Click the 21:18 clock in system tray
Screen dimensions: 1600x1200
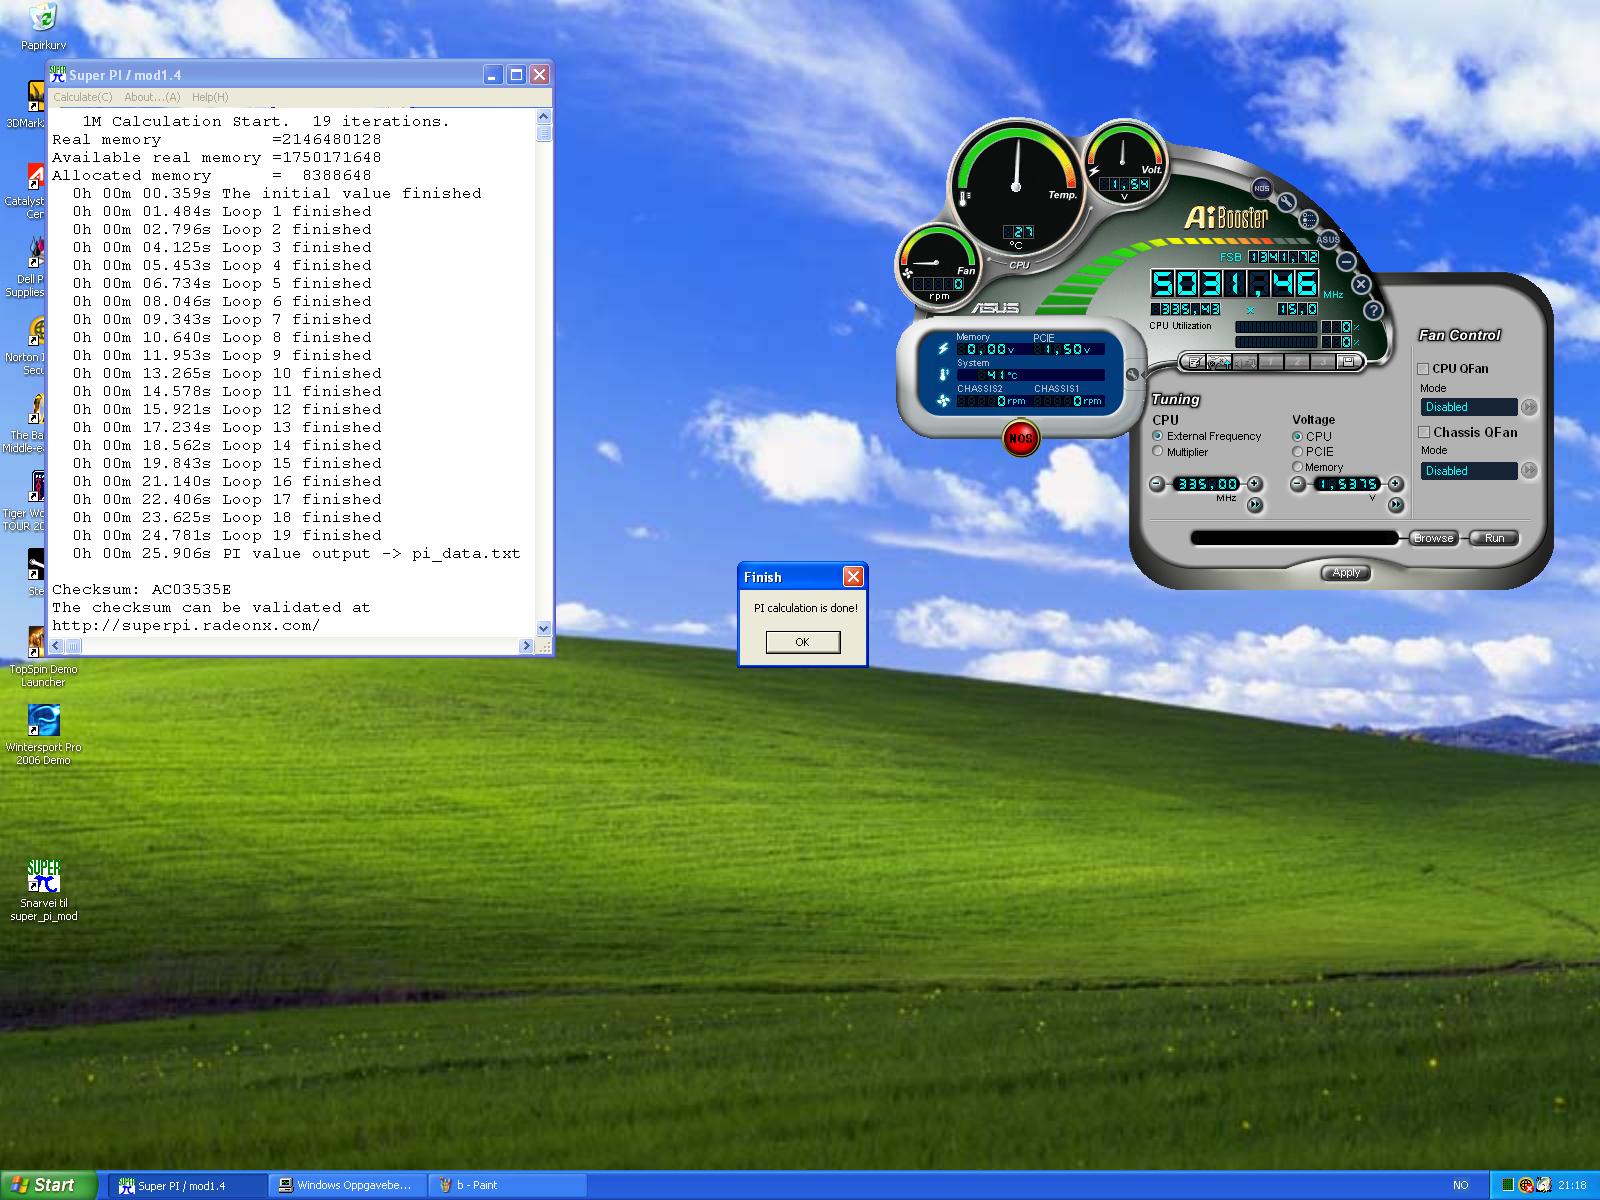[x=1572, y=1186]
